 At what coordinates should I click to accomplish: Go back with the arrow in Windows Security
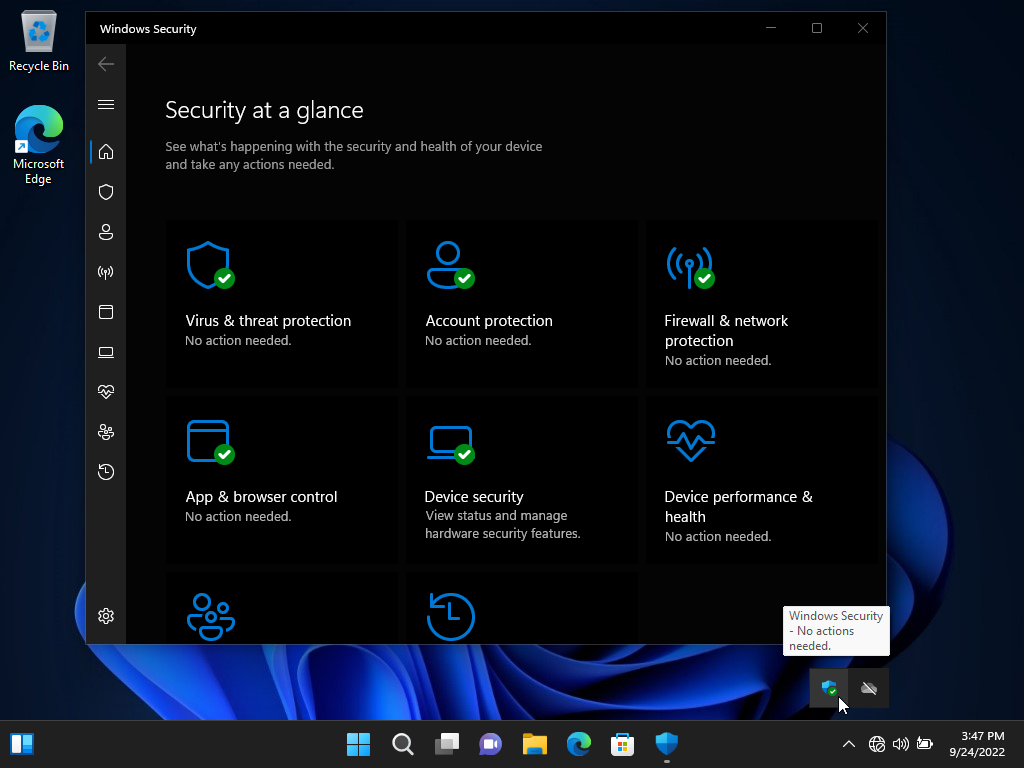[x=106, y=64]
